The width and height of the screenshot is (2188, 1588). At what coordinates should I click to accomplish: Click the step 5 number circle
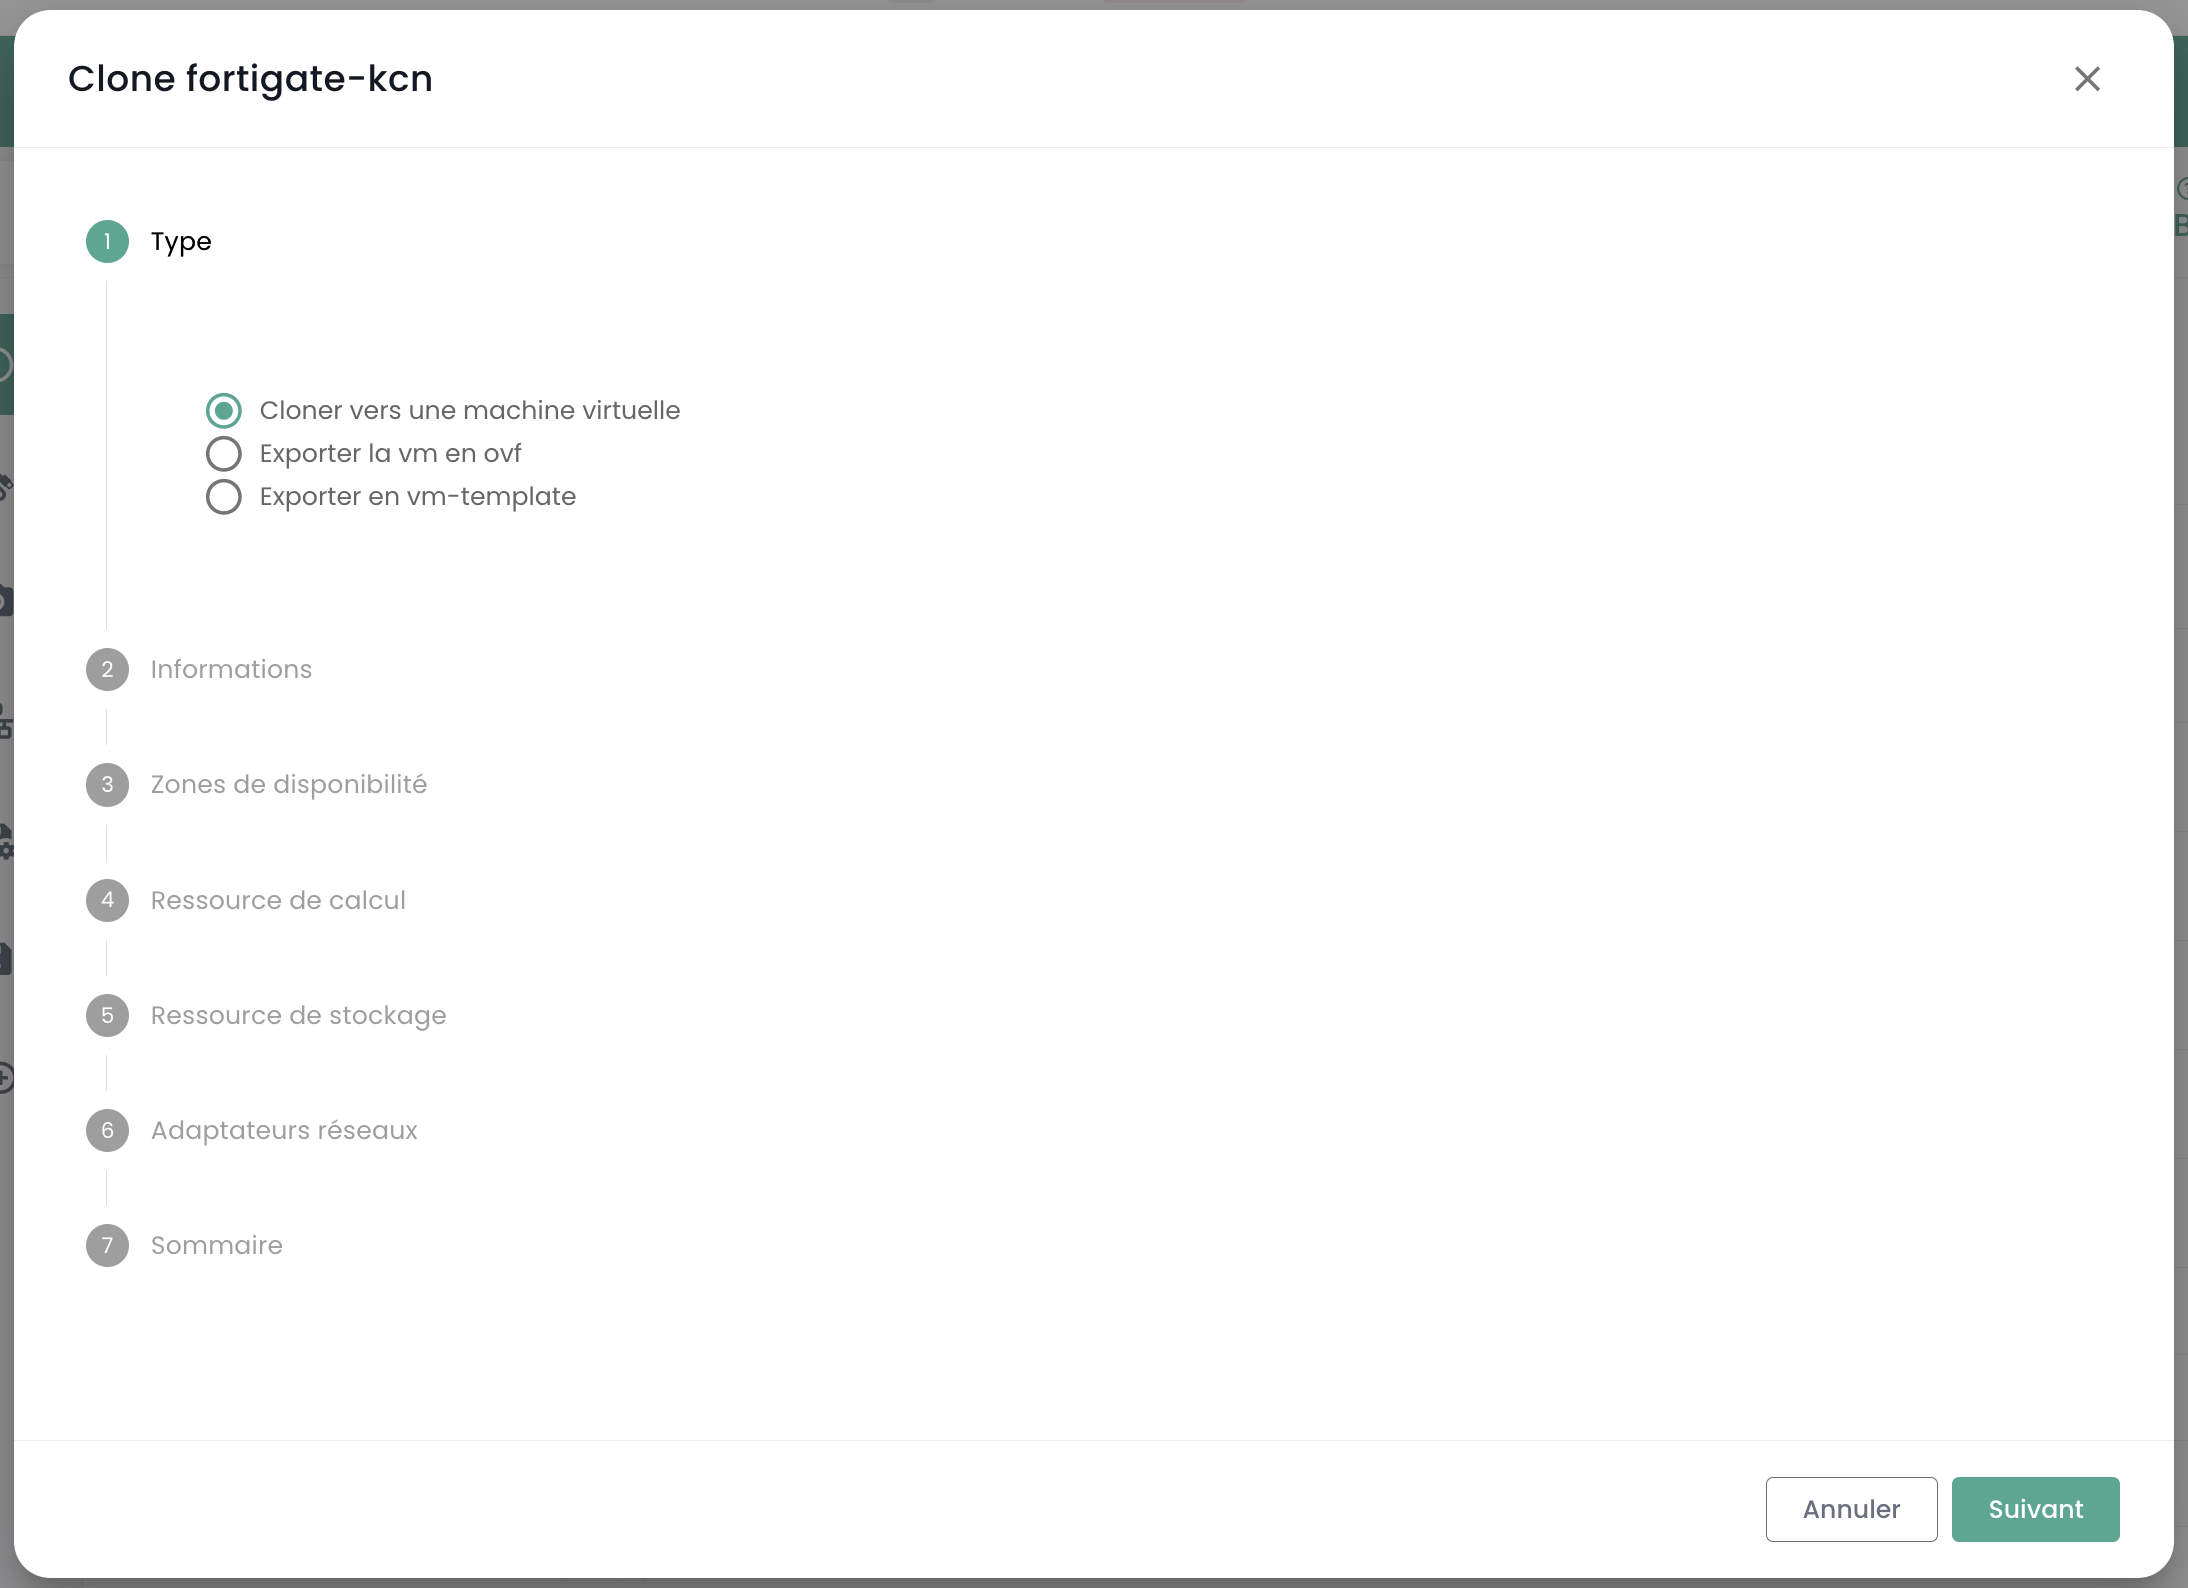point(107,1016)
